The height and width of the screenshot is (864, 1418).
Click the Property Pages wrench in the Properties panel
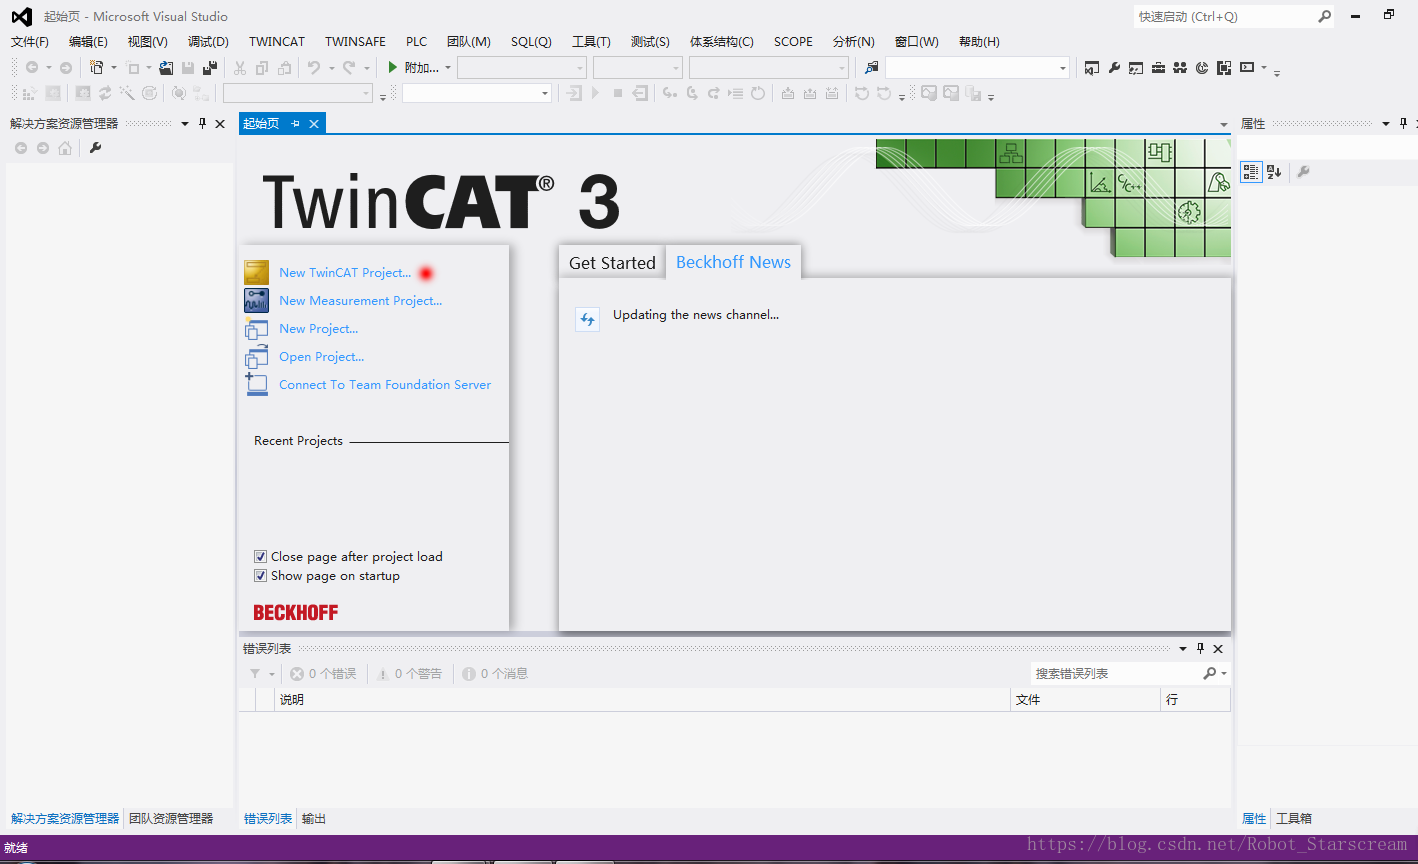coord(1303,172)
